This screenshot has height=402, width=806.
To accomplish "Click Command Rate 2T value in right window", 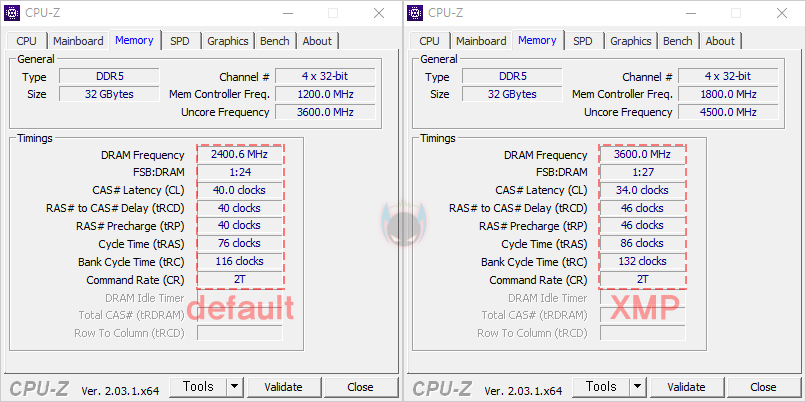I will click(643, 279).
